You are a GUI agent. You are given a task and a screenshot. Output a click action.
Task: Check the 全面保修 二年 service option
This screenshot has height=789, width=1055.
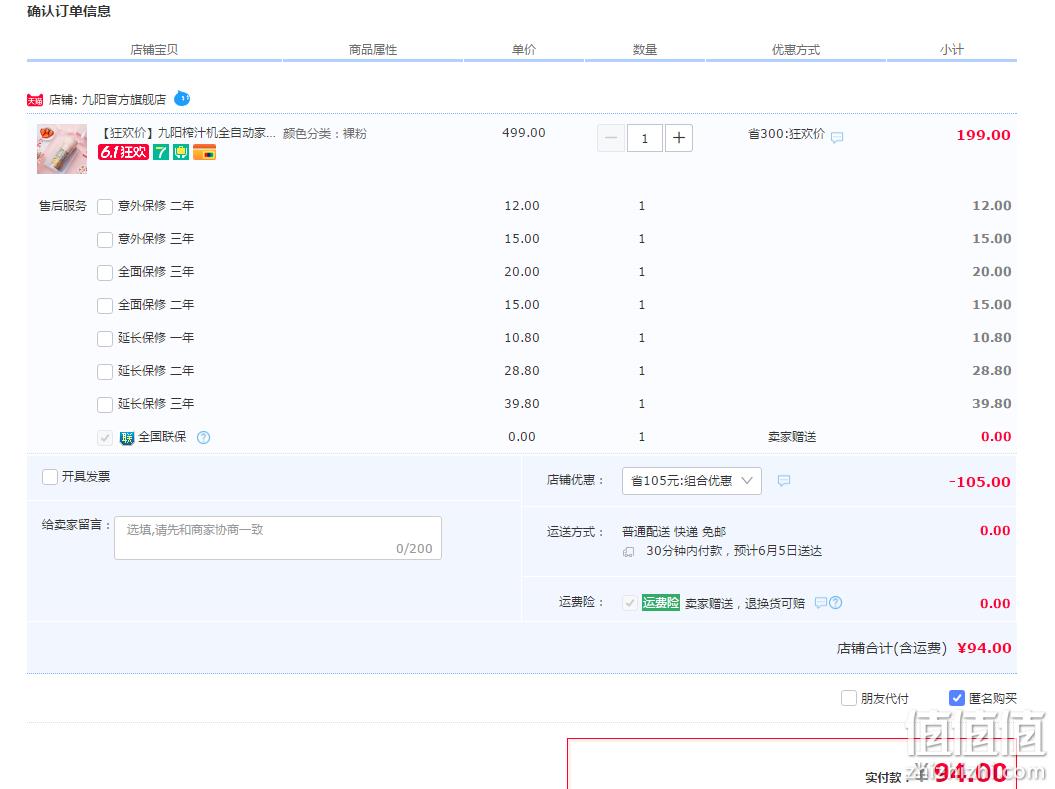[x=105, y=305]
